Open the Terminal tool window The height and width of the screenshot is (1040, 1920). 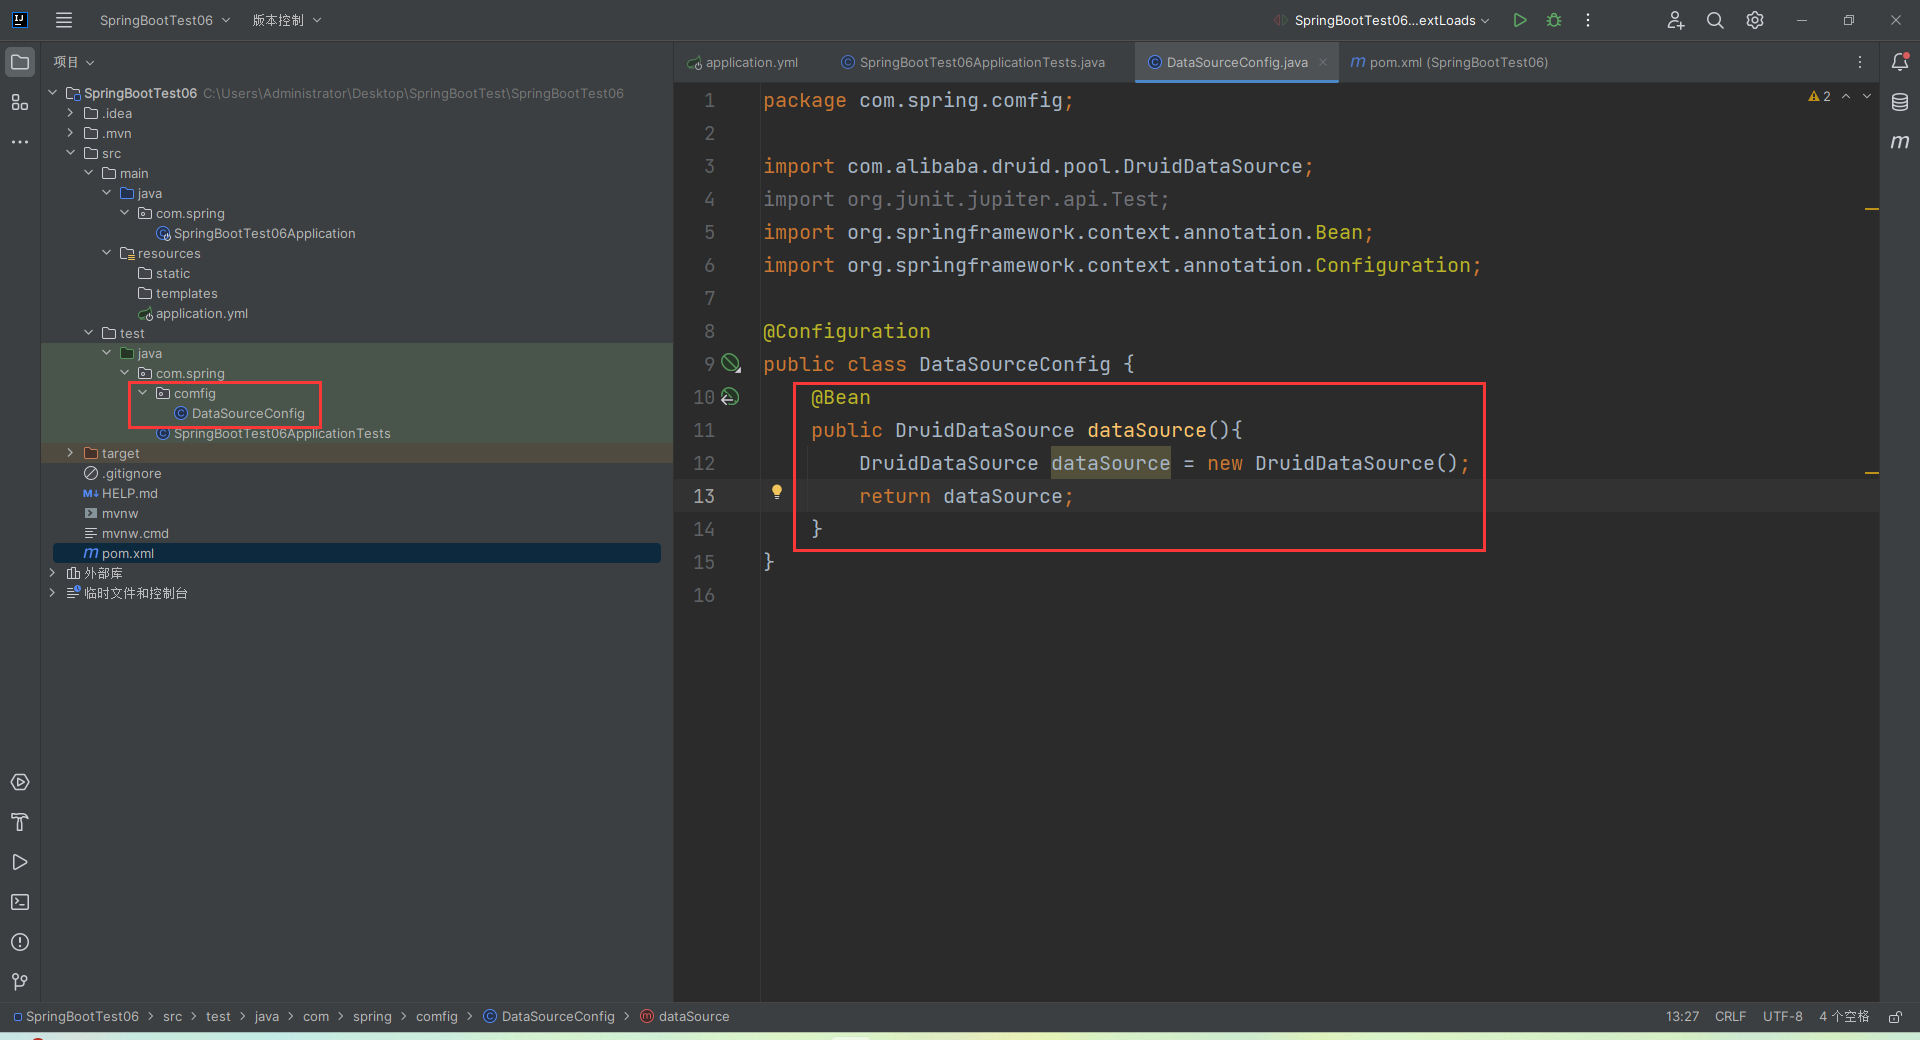pos(20,902)
